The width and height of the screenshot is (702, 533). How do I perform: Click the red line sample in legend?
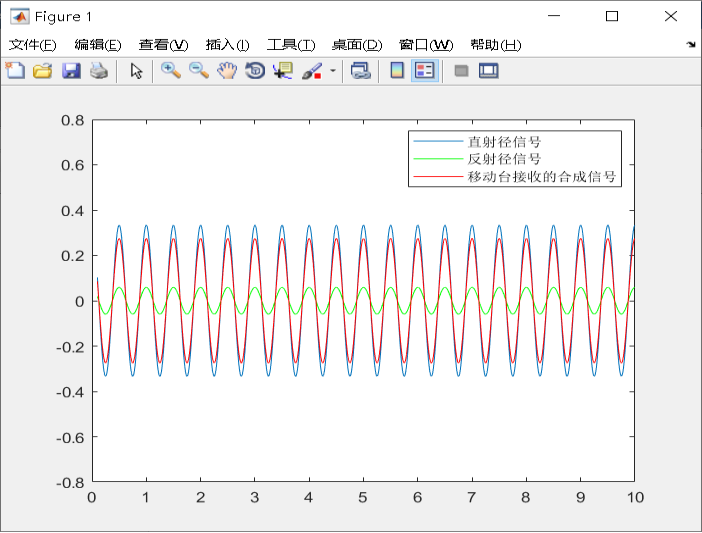[438, 176]
